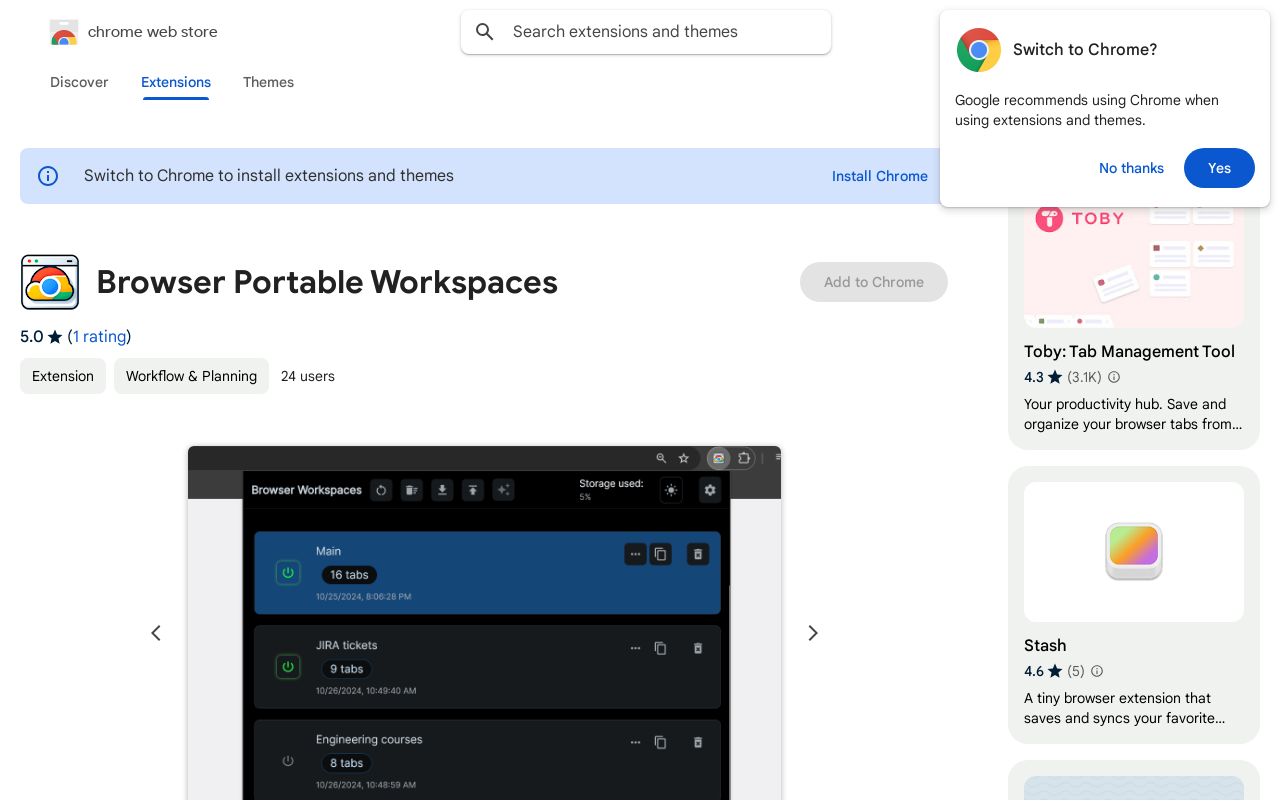Switch to the Themes tab
The width and height of the screenshot is (1280, 800).
coord(268,82)
